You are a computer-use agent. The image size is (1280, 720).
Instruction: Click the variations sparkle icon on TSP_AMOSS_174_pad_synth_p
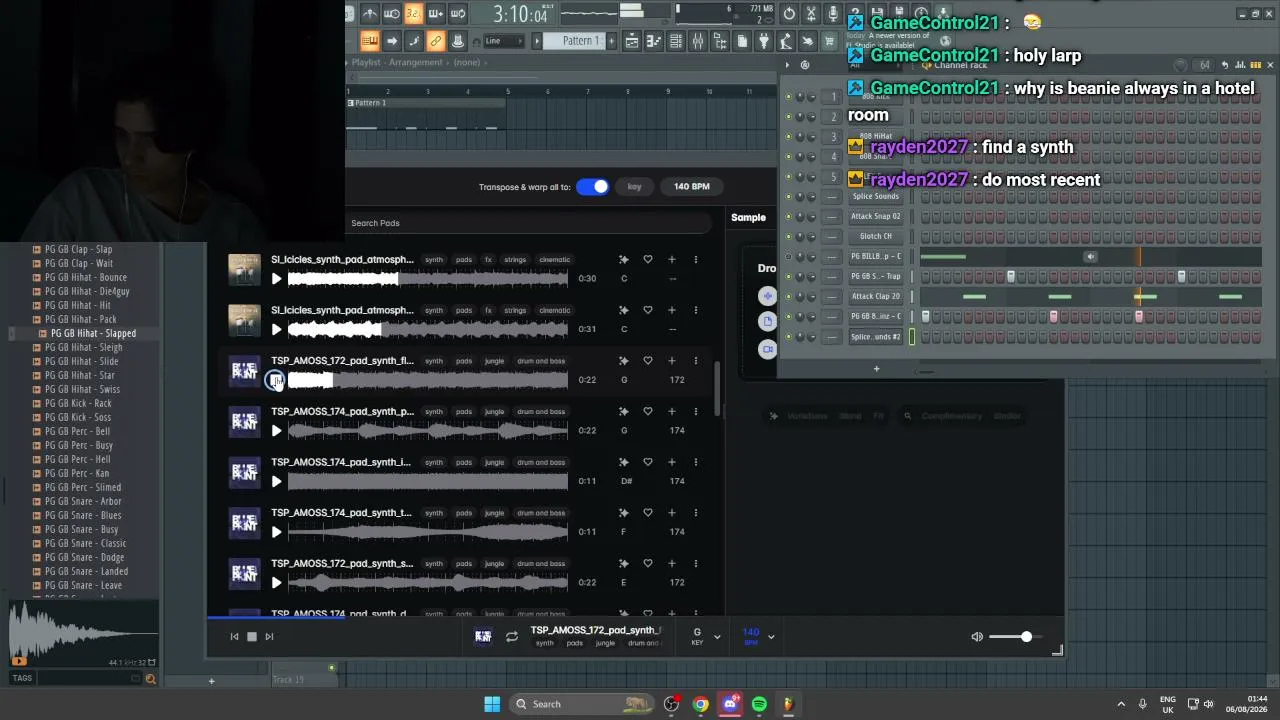(x=624, y=412)
